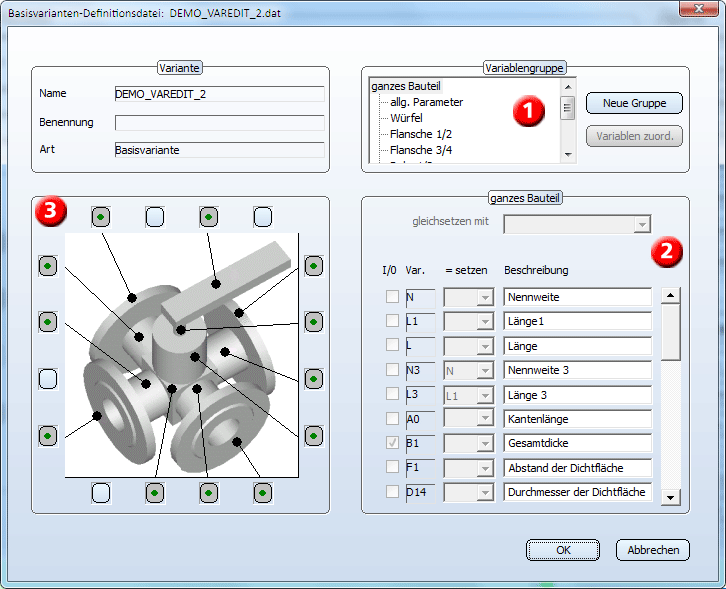Screen dimensions: 726x589
Task: Click the empty button left of valve image
Action: click(x=47, y=379)
